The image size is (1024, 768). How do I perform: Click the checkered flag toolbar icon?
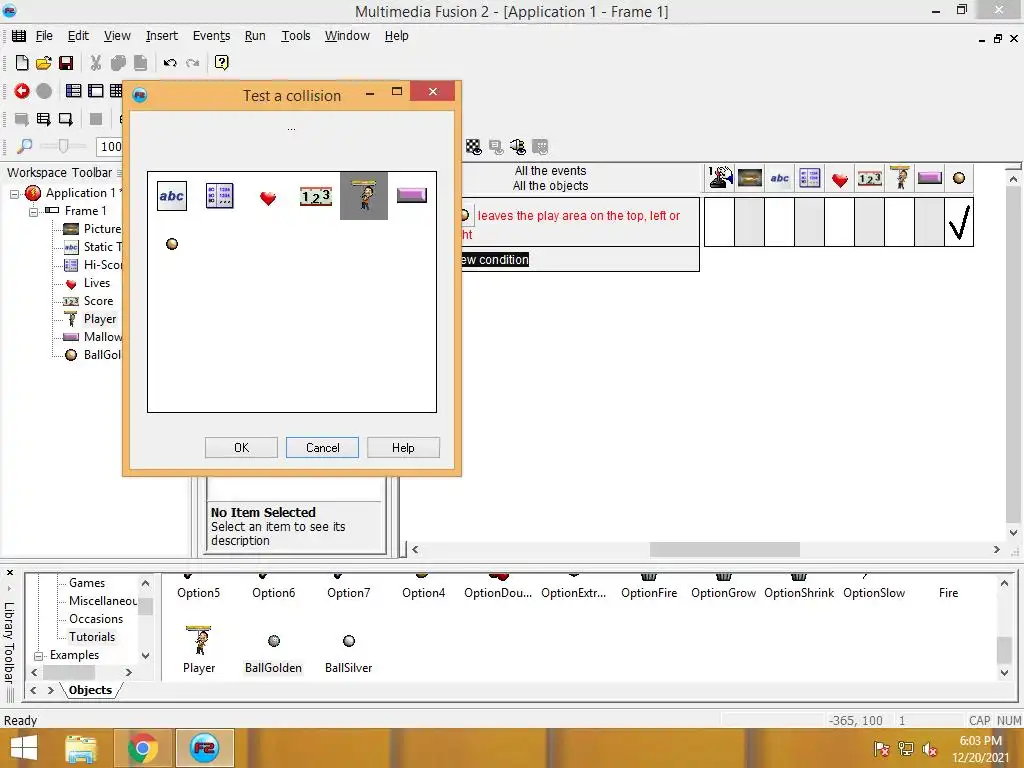(x=473, y=147)
